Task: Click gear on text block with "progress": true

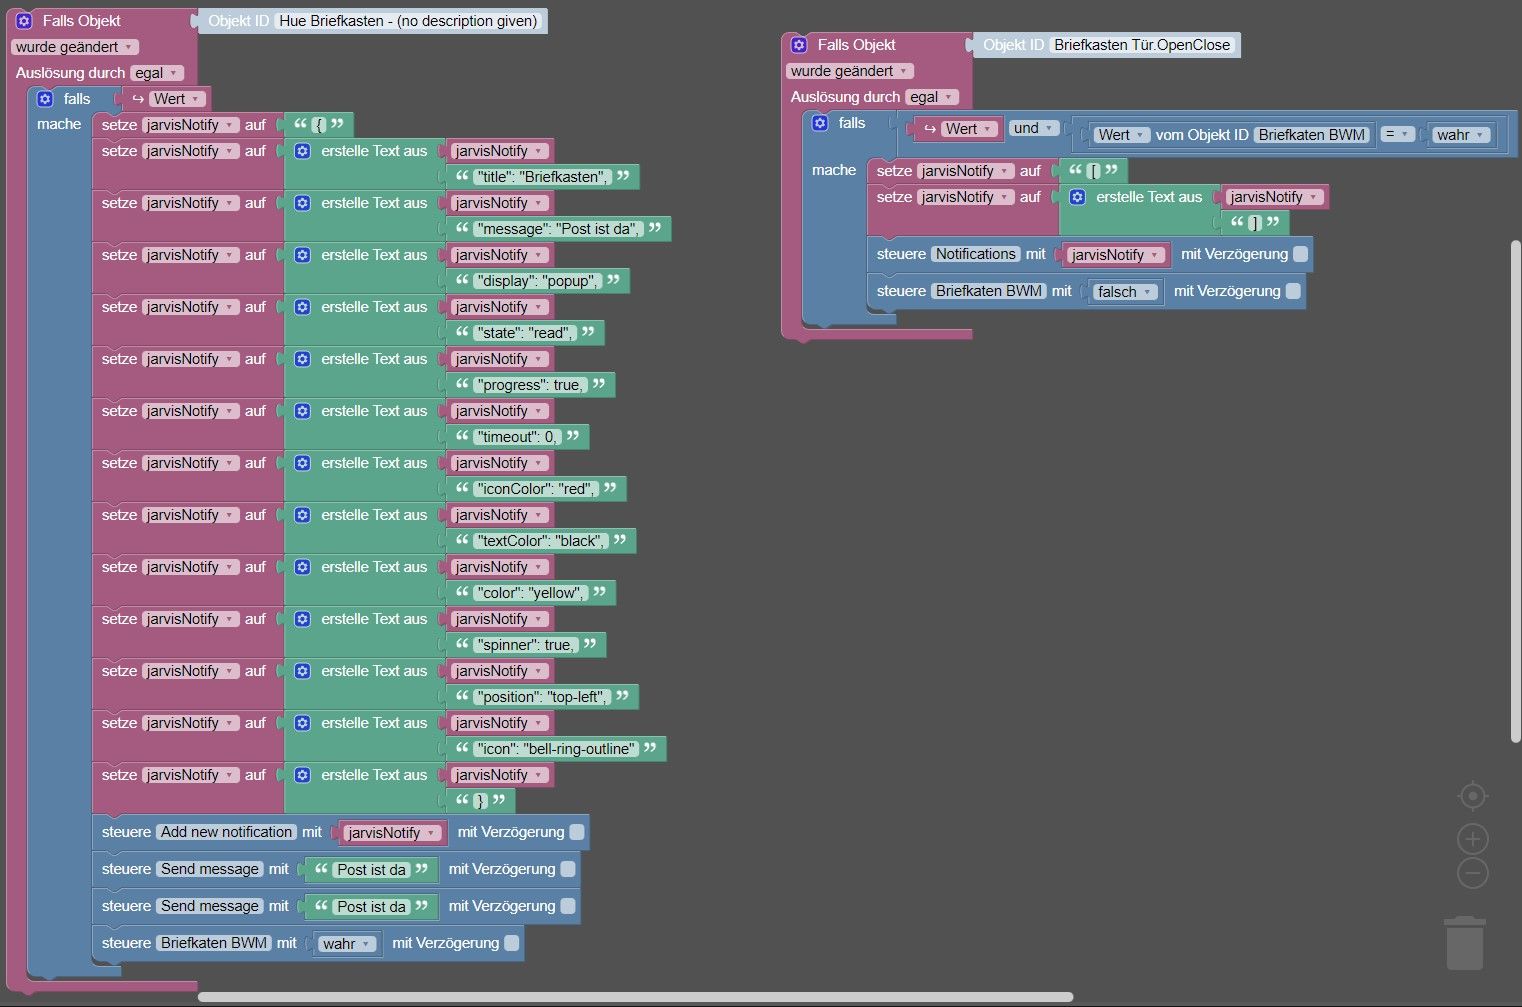Action: pyautogui.click(x=303, y=359)
